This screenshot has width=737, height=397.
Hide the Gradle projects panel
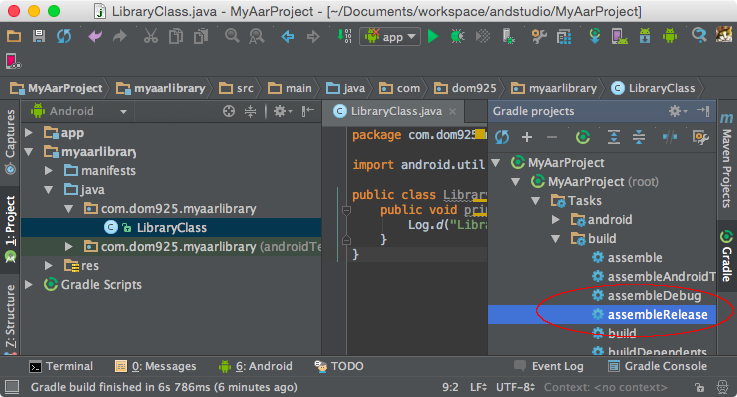click(x=703, y=111)
